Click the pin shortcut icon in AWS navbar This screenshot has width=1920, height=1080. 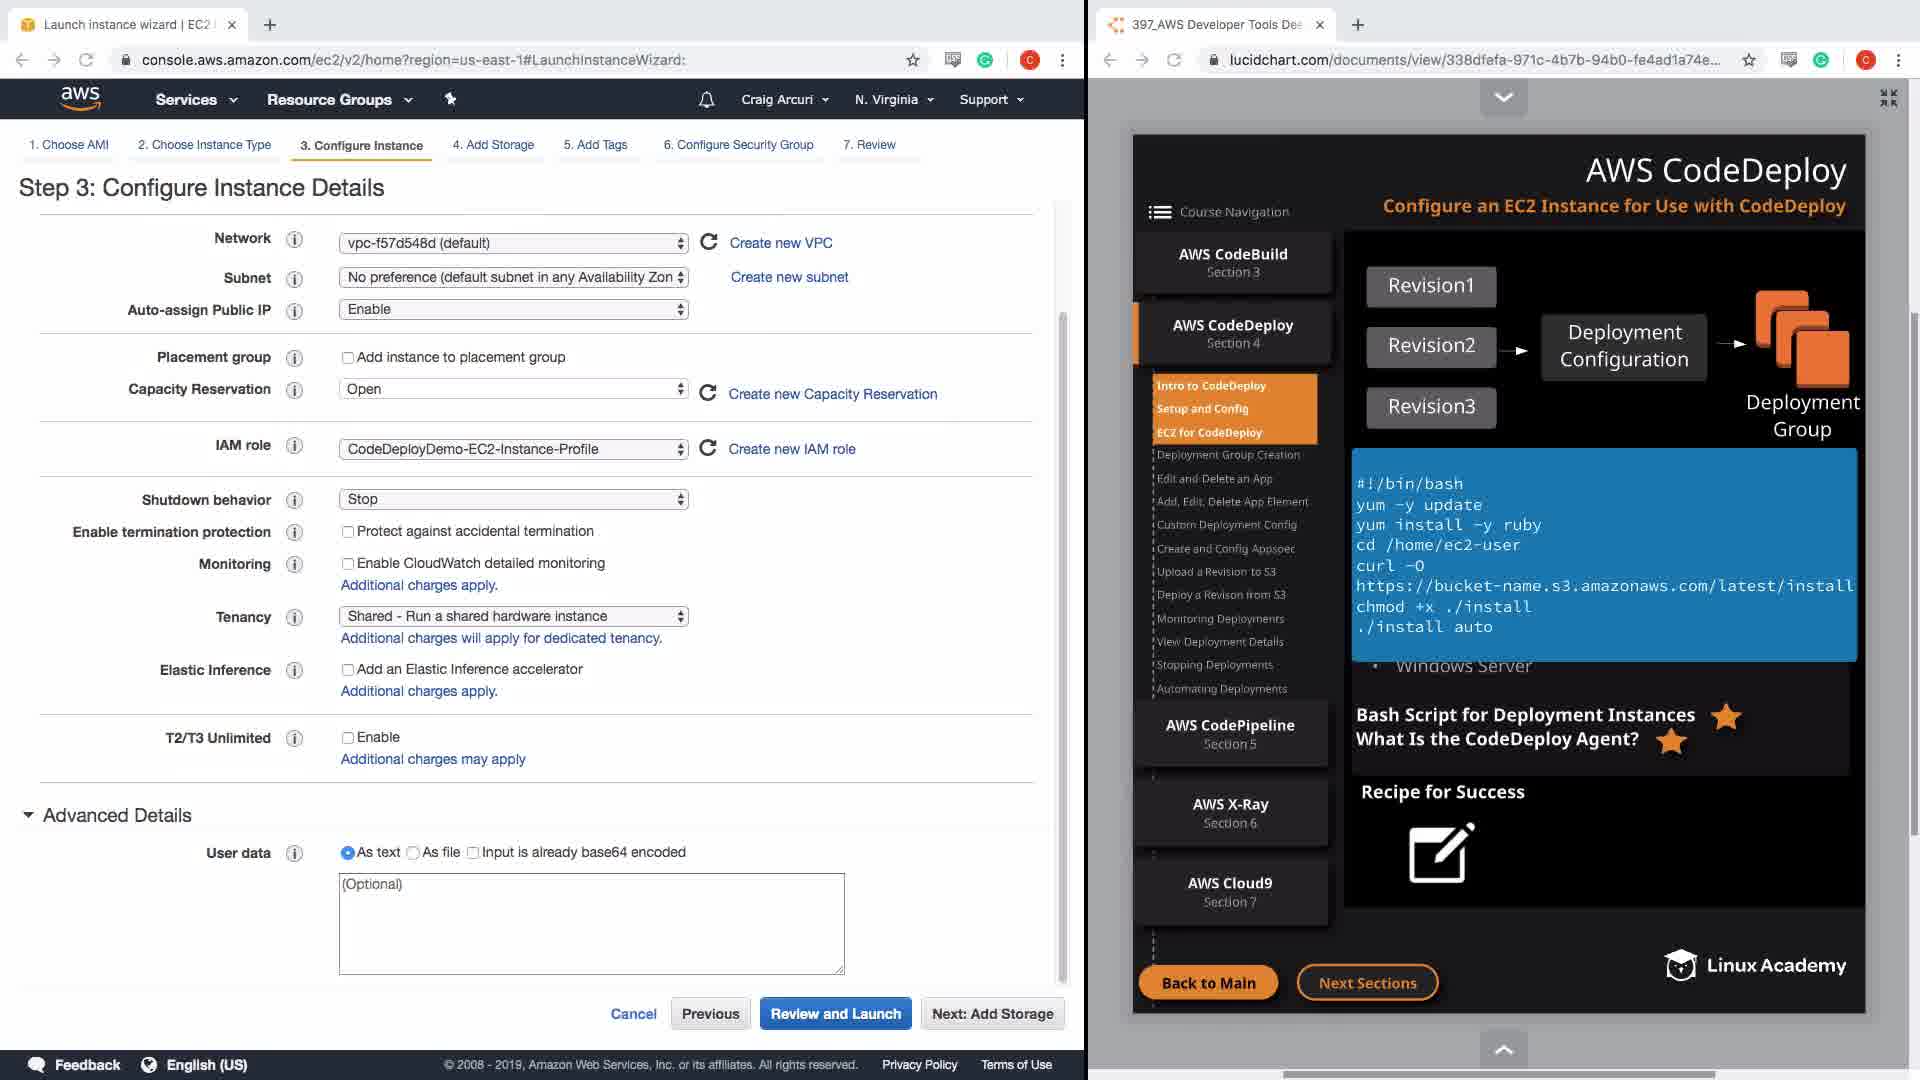coord(450,99)
